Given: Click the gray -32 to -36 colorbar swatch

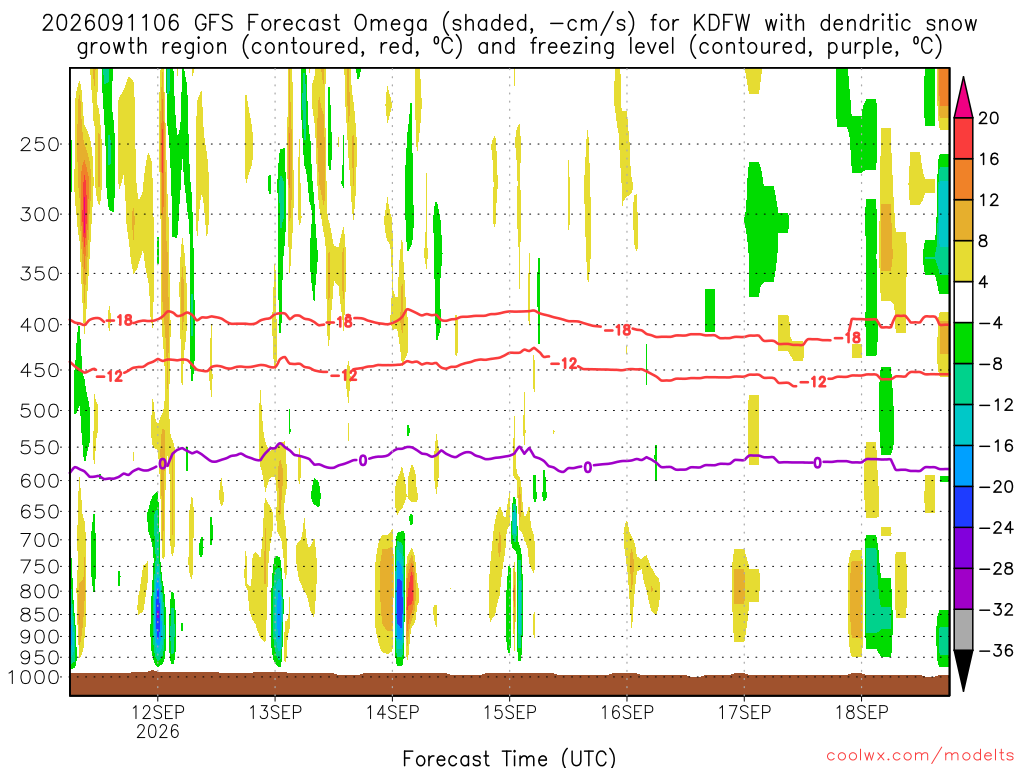Looking at the screenshot, I should point(963,630).
